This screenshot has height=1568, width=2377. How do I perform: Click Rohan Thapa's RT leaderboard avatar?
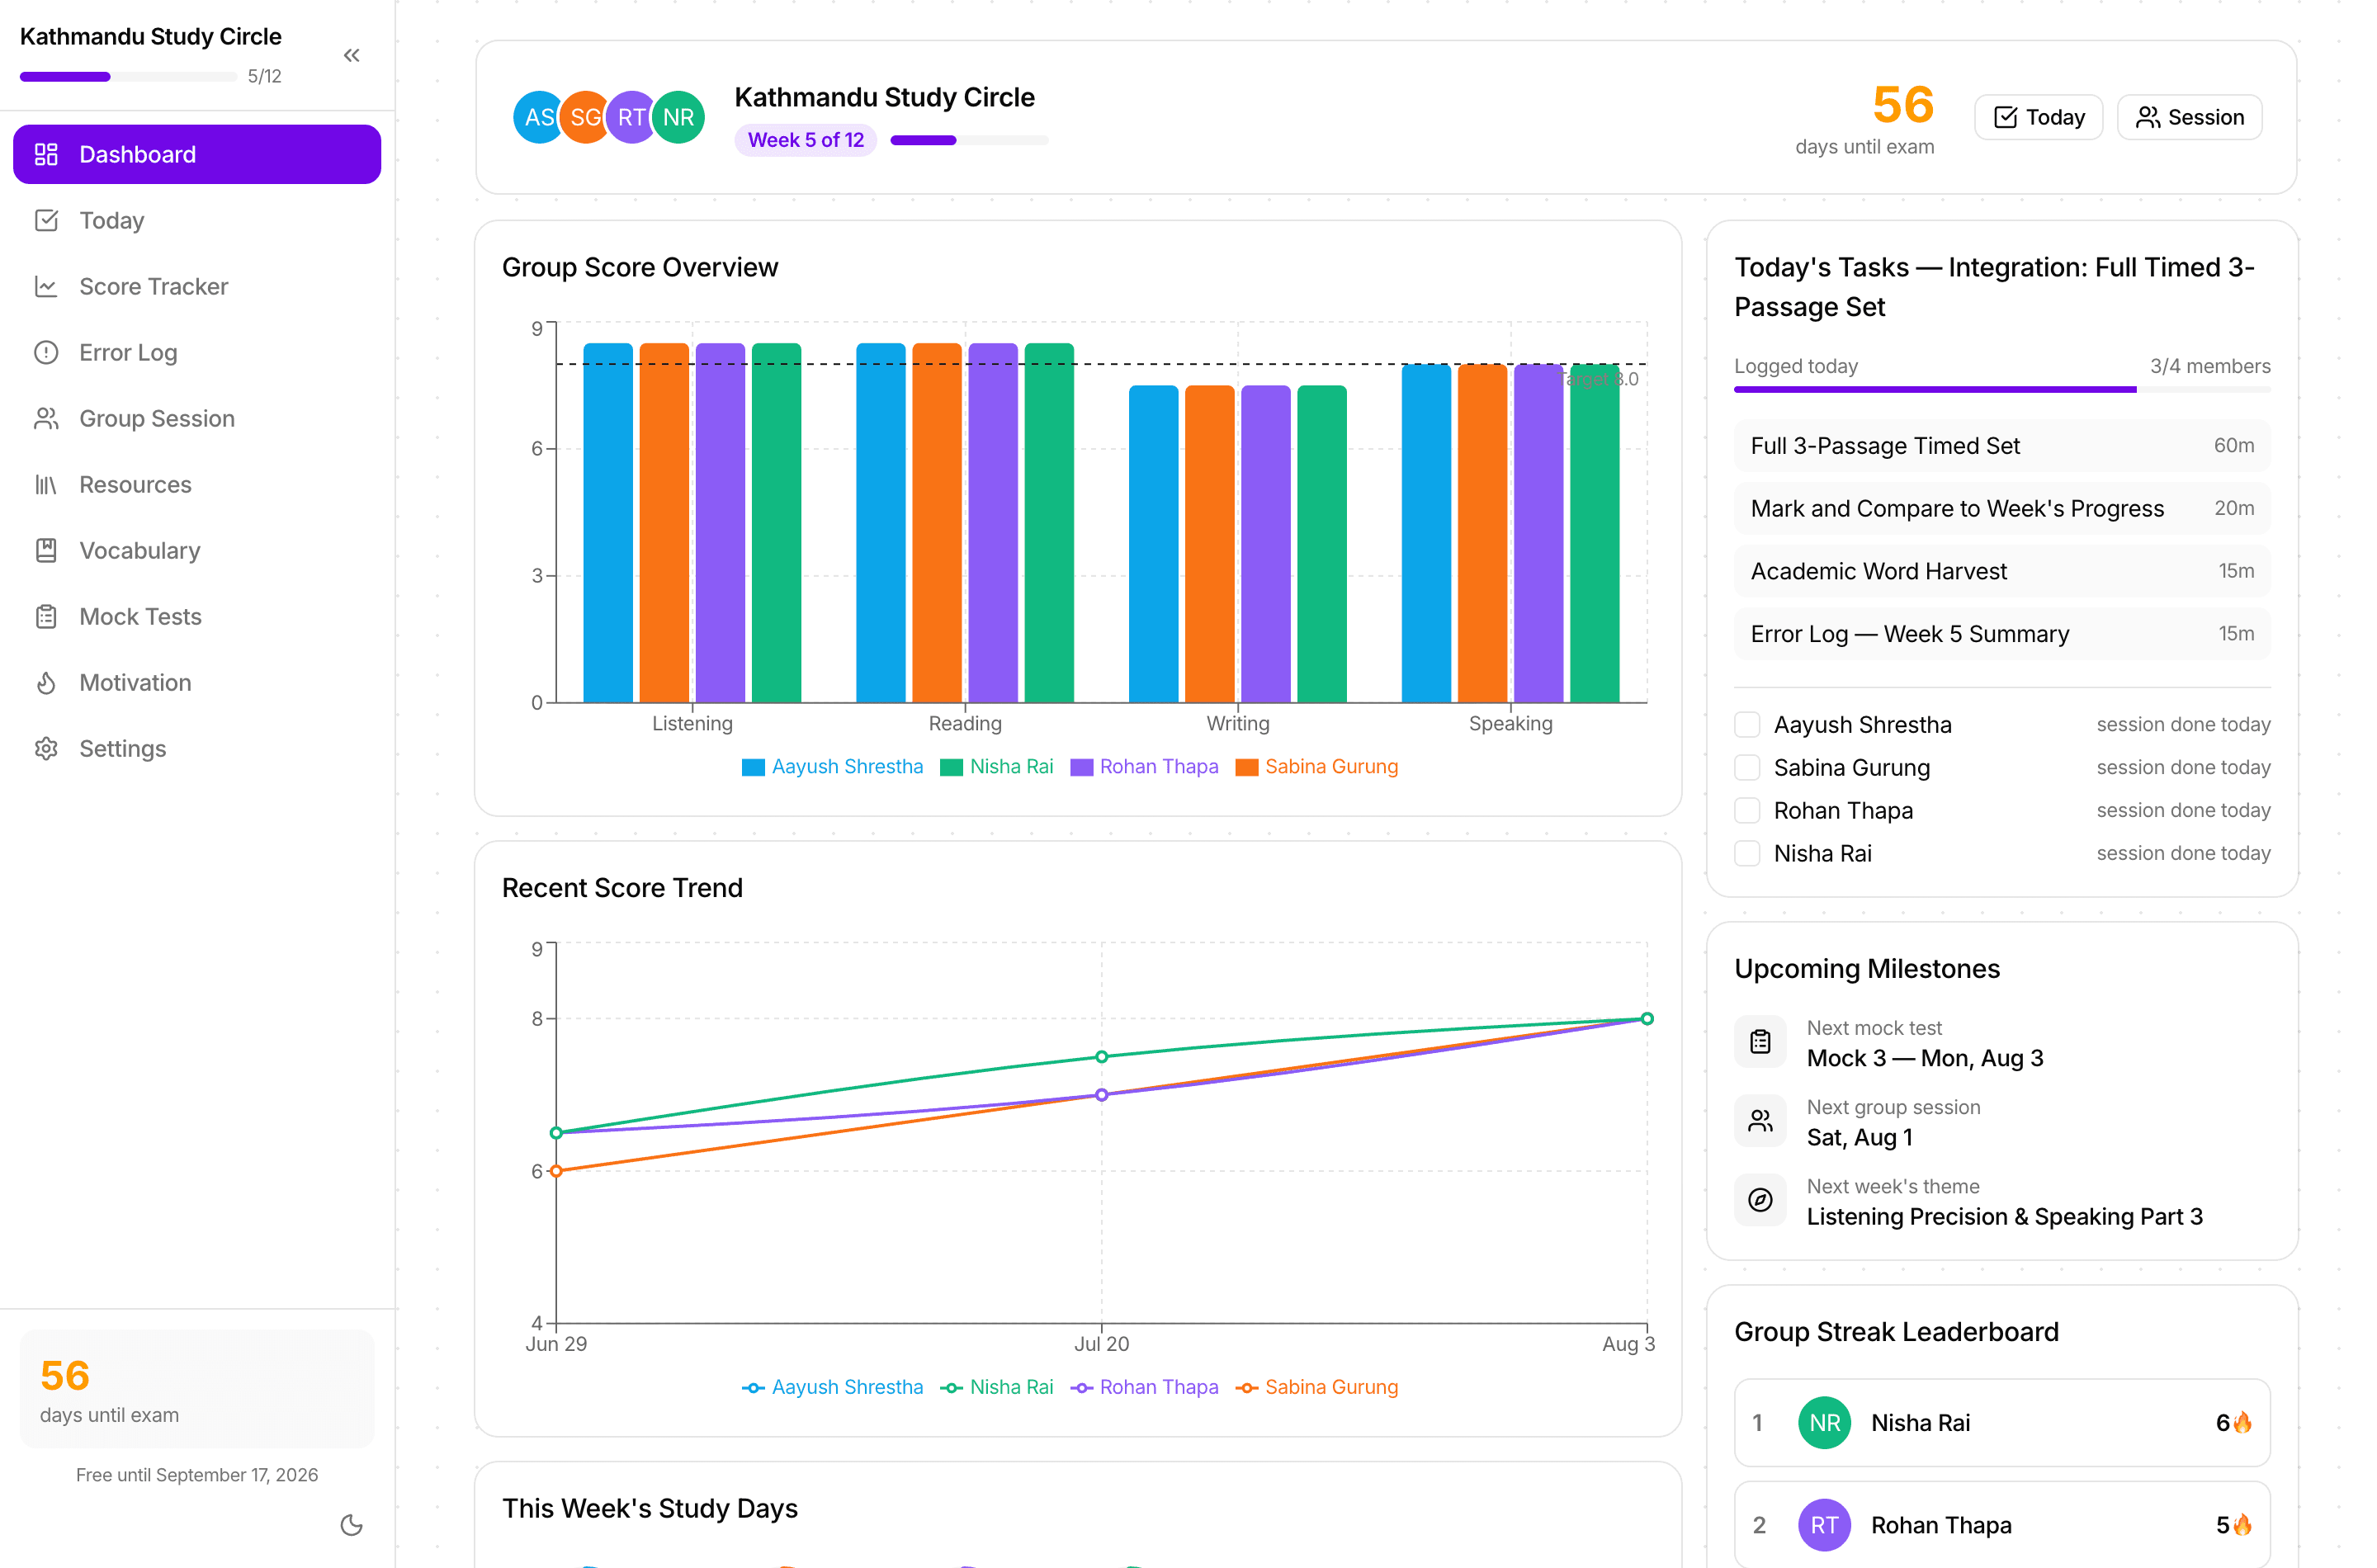coord(1824,1524)
